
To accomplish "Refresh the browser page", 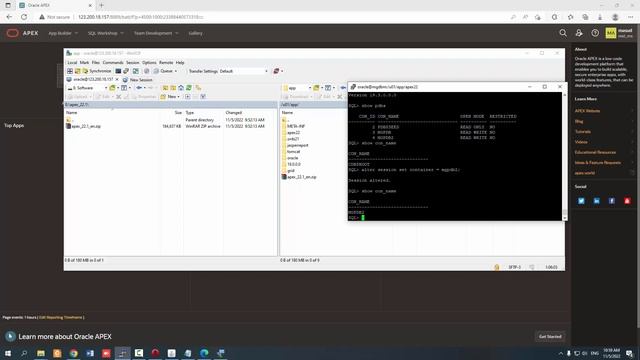I will click(x=24, y=17).
